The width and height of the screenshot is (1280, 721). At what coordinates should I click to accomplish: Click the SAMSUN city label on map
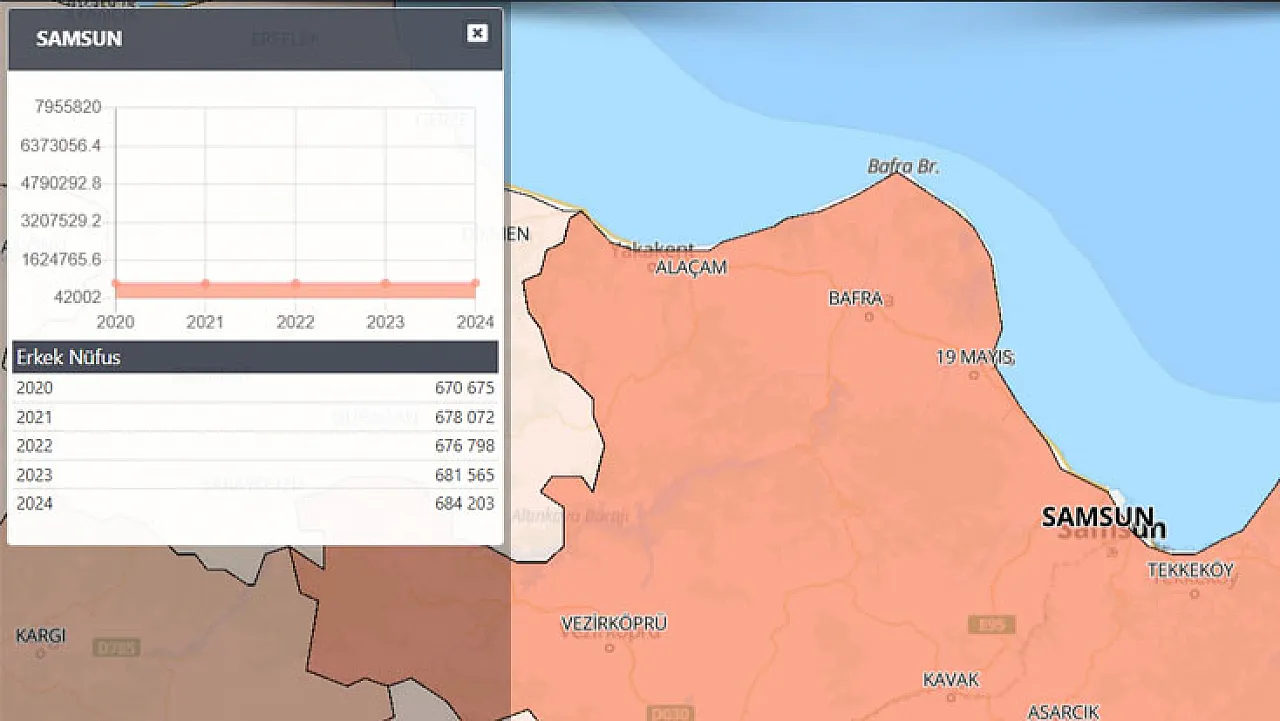click(x=1097, y=517)
